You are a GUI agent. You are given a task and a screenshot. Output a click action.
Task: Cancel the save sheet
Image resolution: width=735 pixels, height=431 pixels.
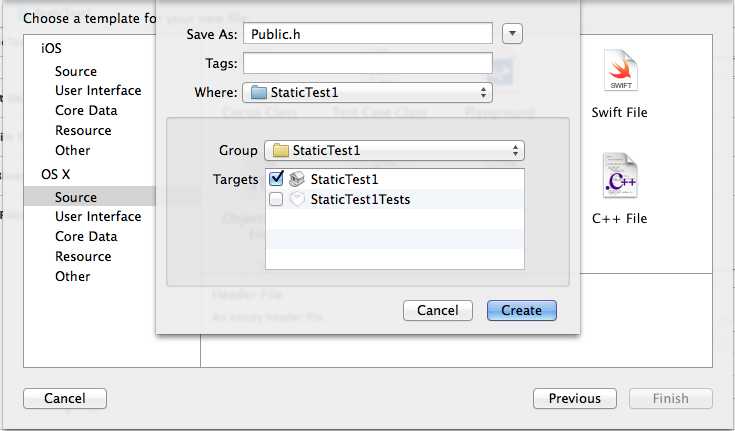438,310
